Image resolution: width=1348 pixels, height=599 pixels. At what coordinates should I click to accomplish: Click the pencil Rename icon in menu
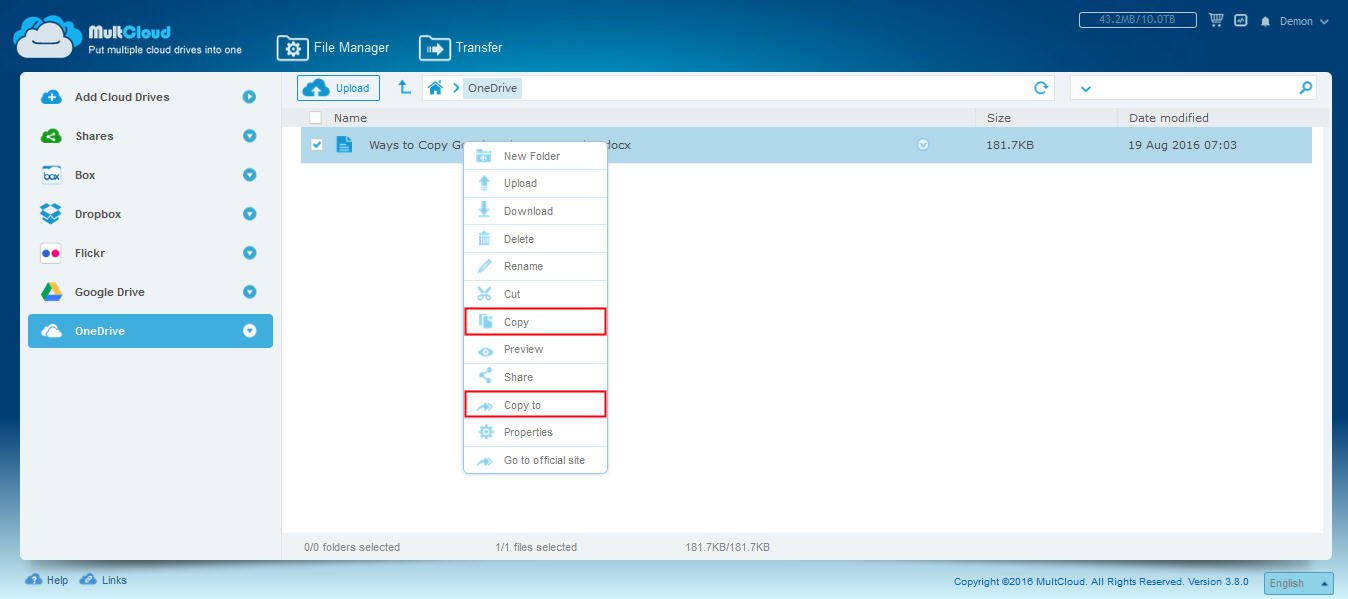484,267
